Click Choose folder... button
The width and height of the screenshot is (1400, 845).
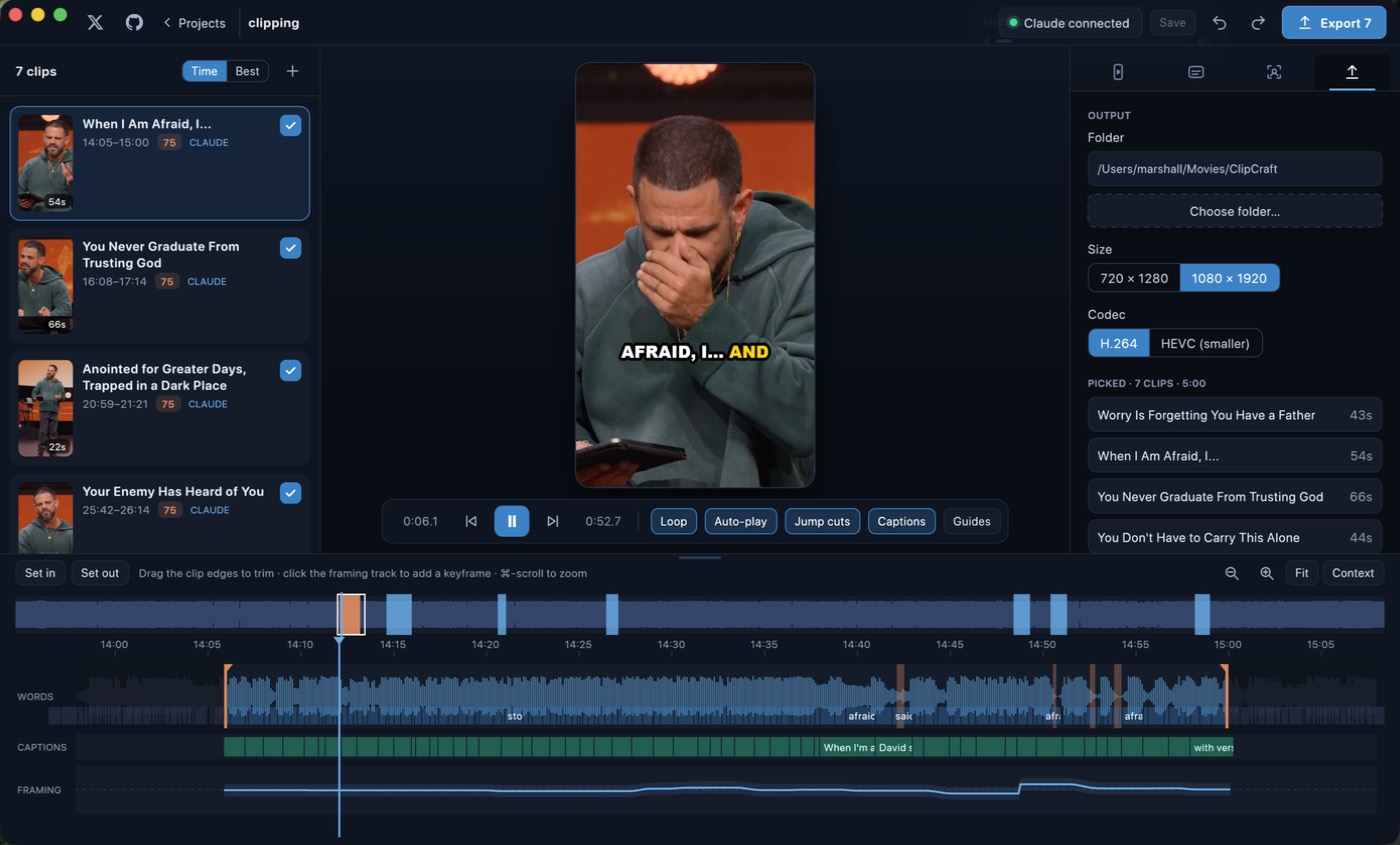1234,211
